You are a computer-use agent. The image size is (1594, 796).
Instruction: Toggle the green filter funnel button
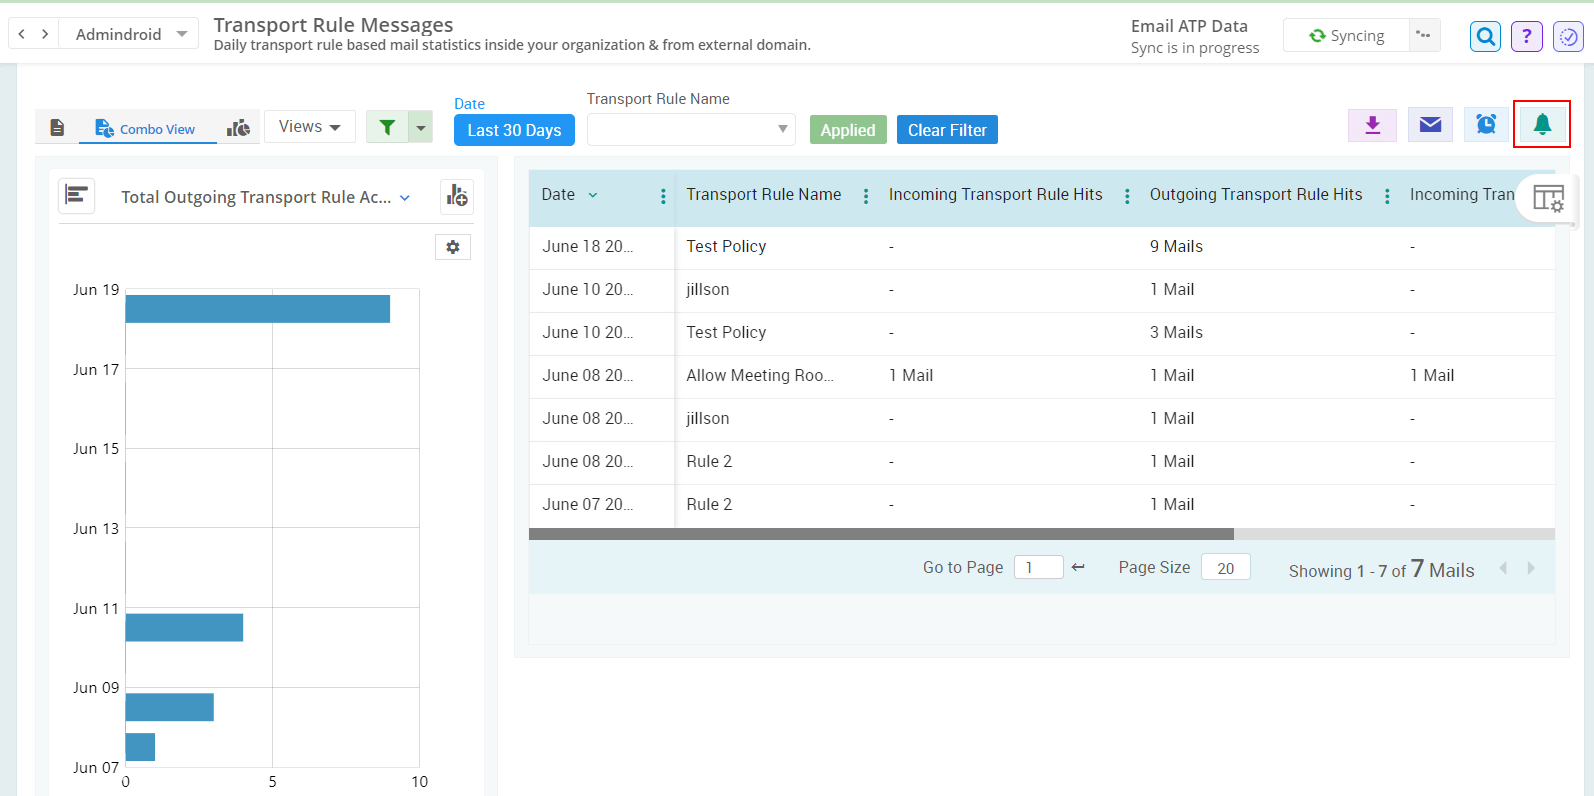pyautogui.click(x=387, y=127)
